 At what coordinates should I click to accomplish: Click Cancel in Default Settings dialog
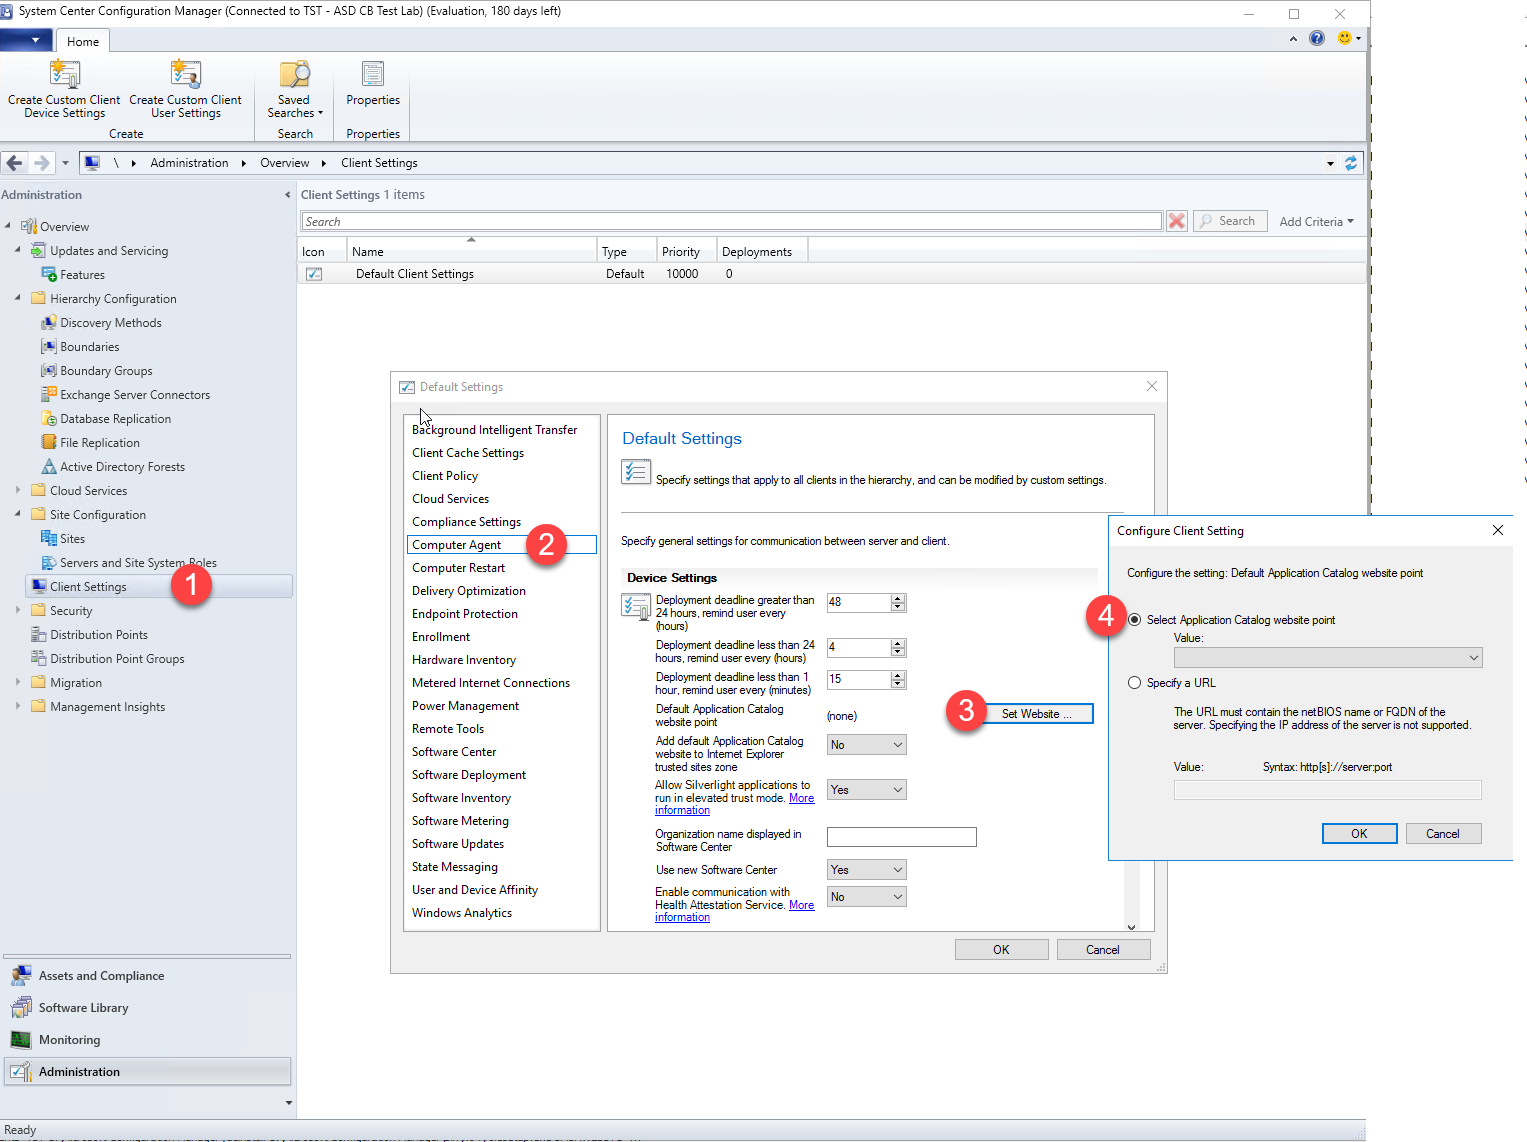click(x=1103, y=950)
